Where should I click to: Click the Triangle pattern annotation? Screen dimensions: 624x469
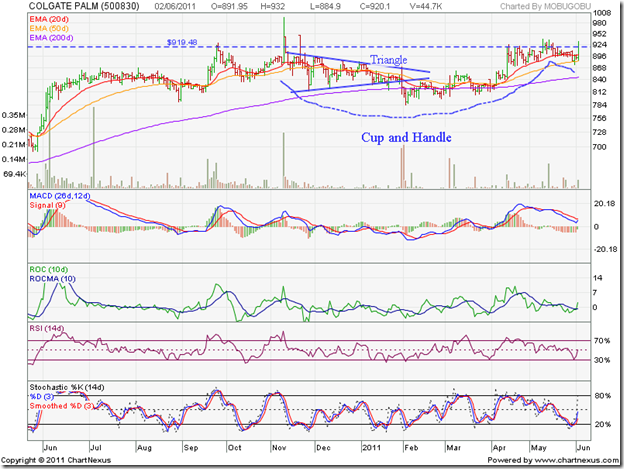pos(389,60)
